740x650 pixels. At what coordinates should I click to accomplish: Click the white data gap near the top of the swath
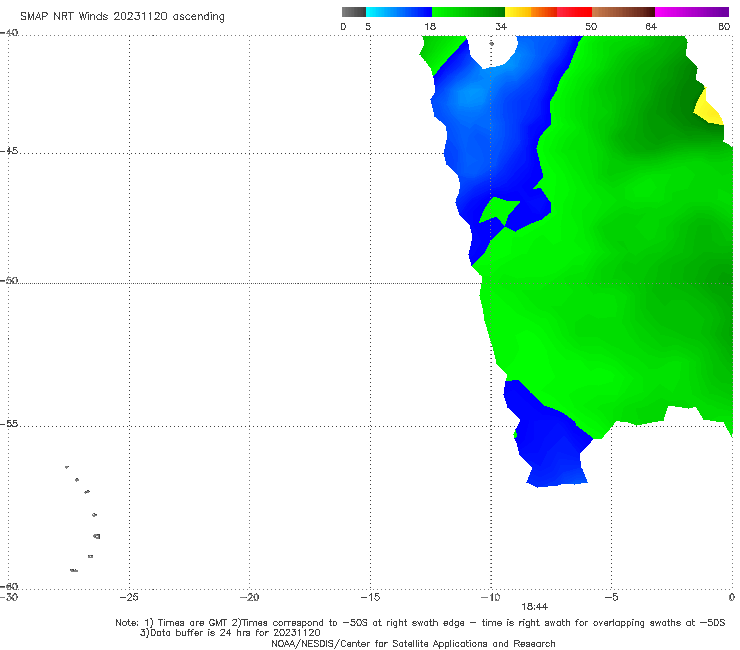pos(492,50)
